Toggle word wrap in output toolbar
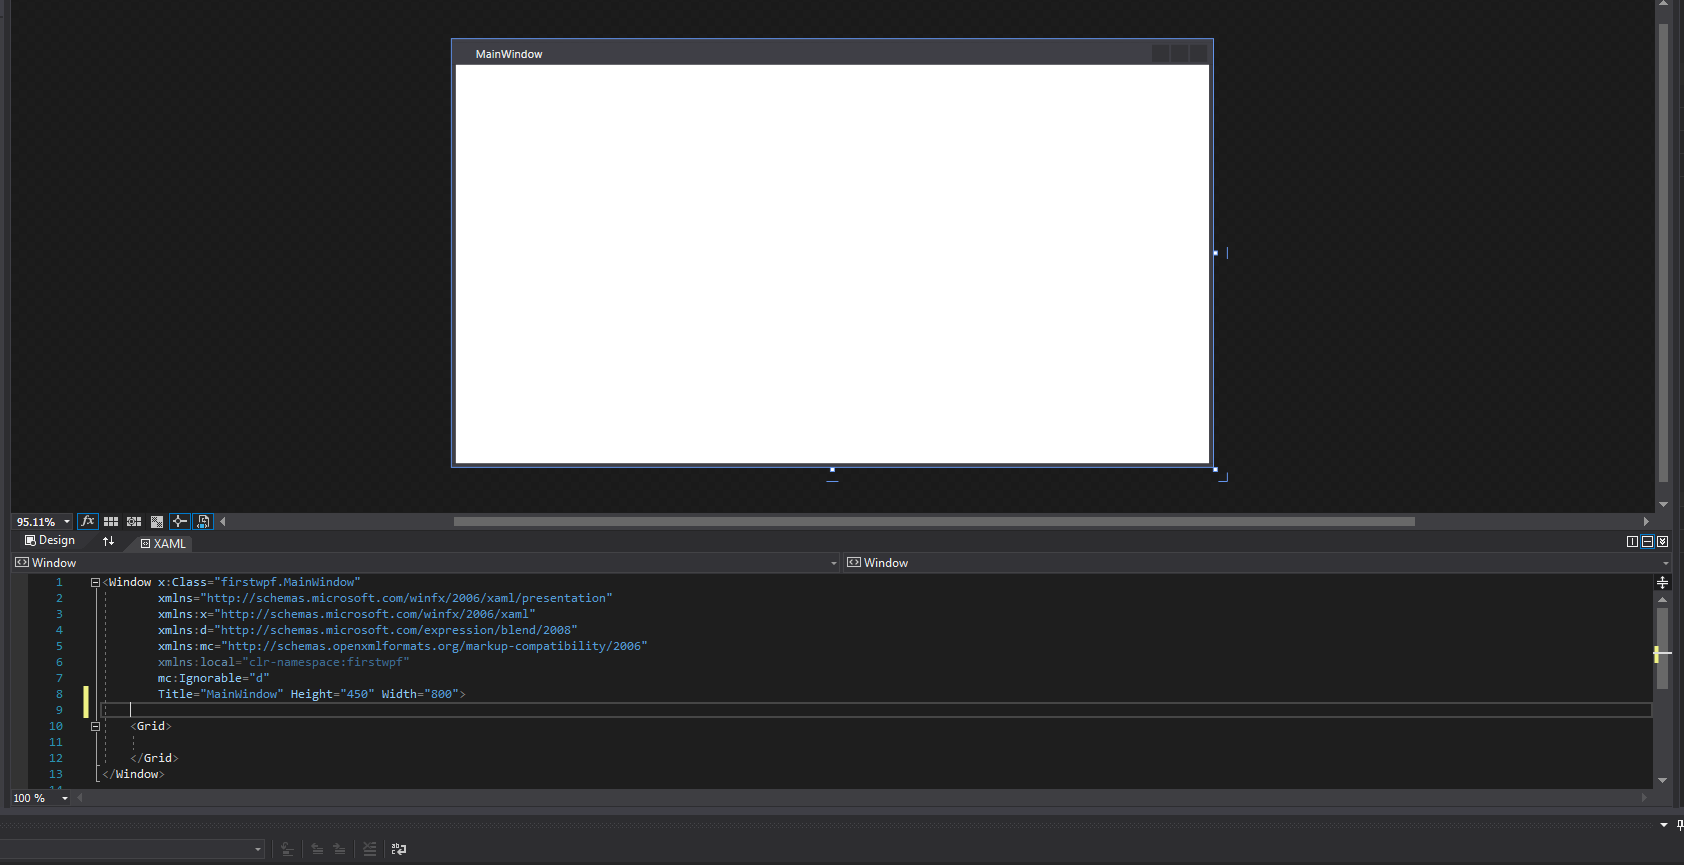The height and width of the screenshot is (865, 1684). point(399,849)
